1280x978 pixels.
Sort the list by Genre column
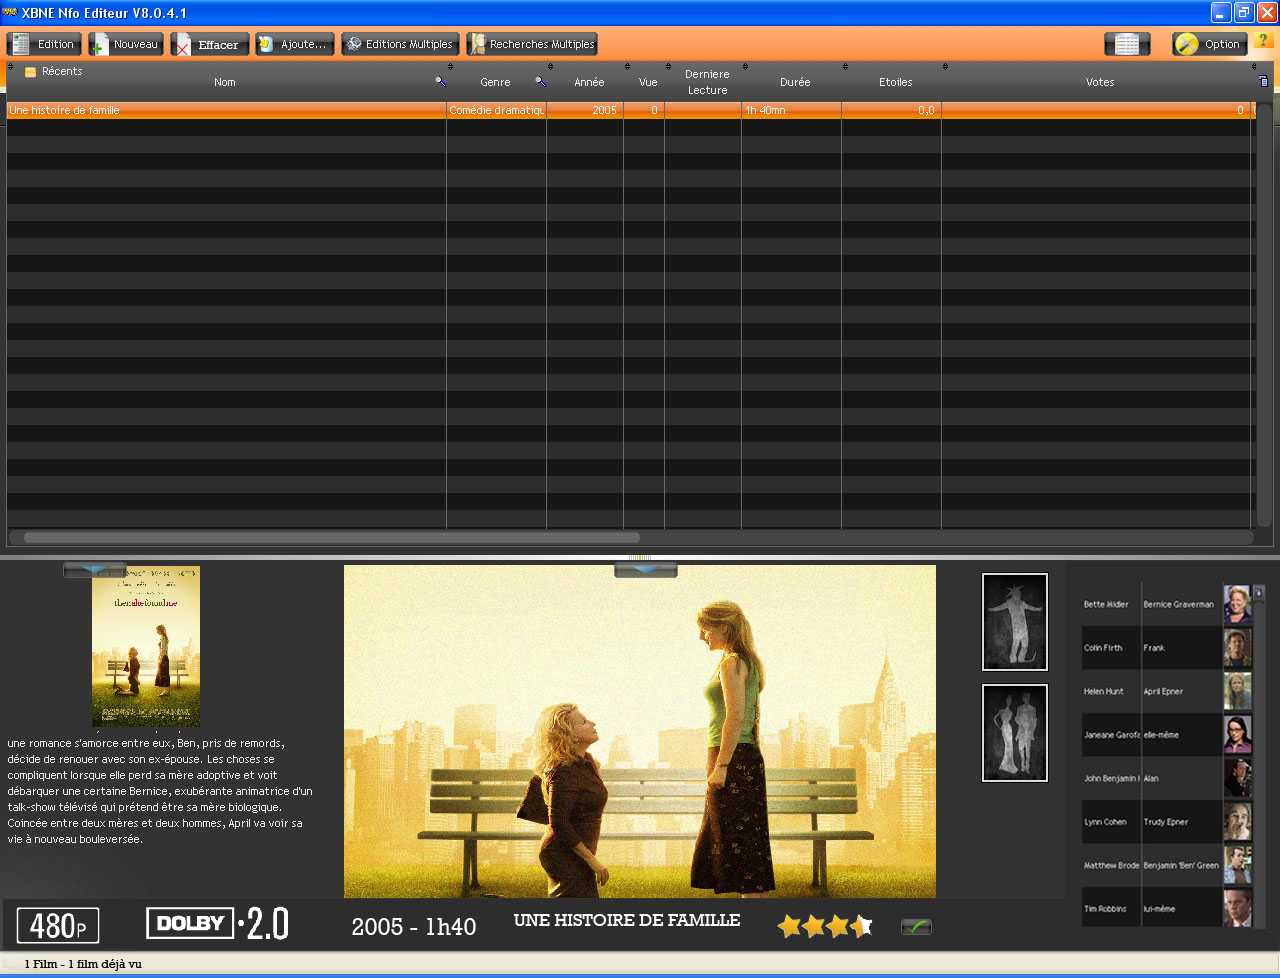coord(495,82)
